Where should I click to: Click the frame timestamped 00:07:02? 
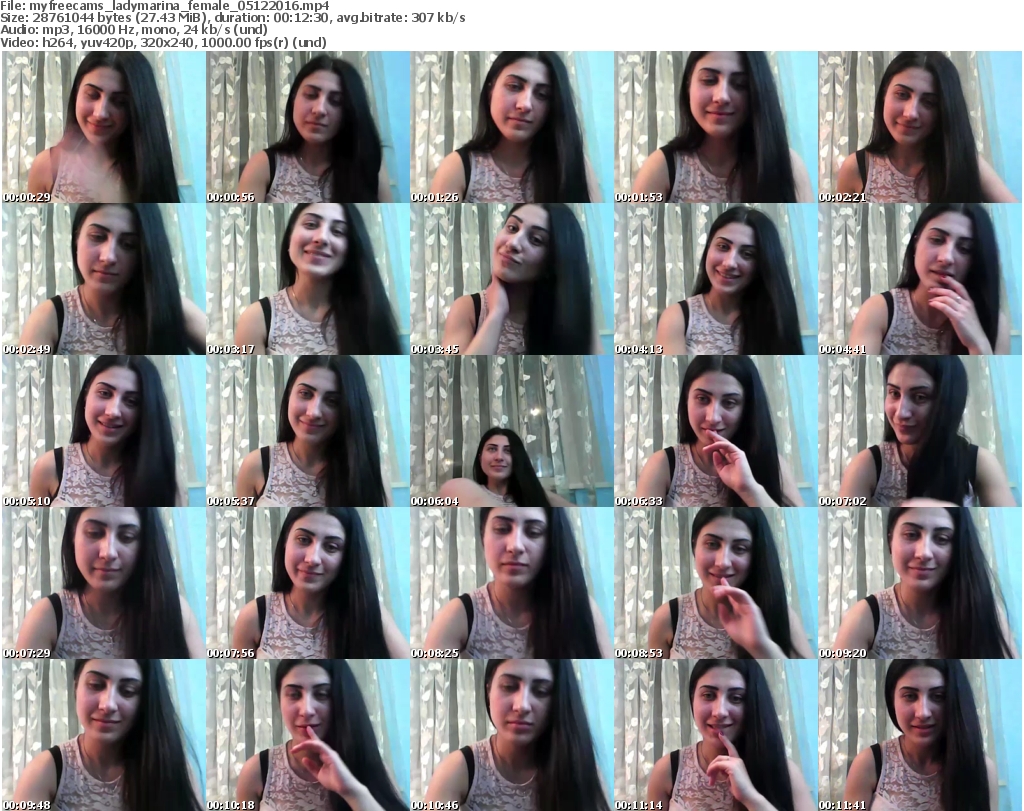pos(919,431)
